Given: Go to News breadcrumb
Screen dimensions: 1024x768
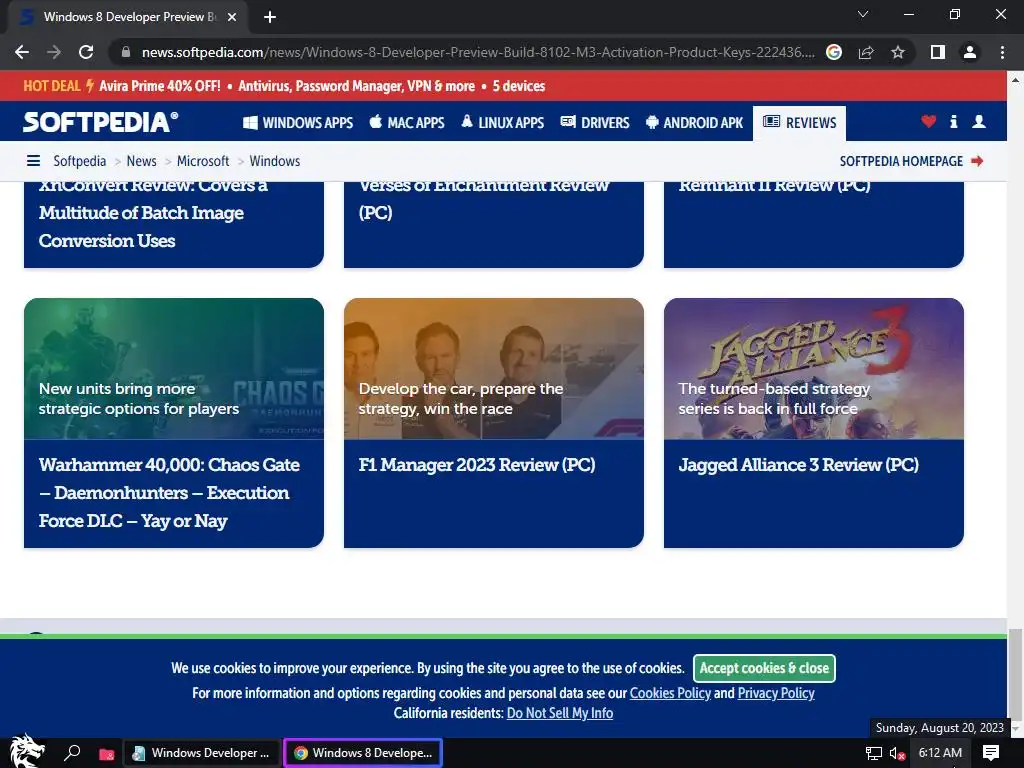Looking at the screenshot, I should [142, 161].
